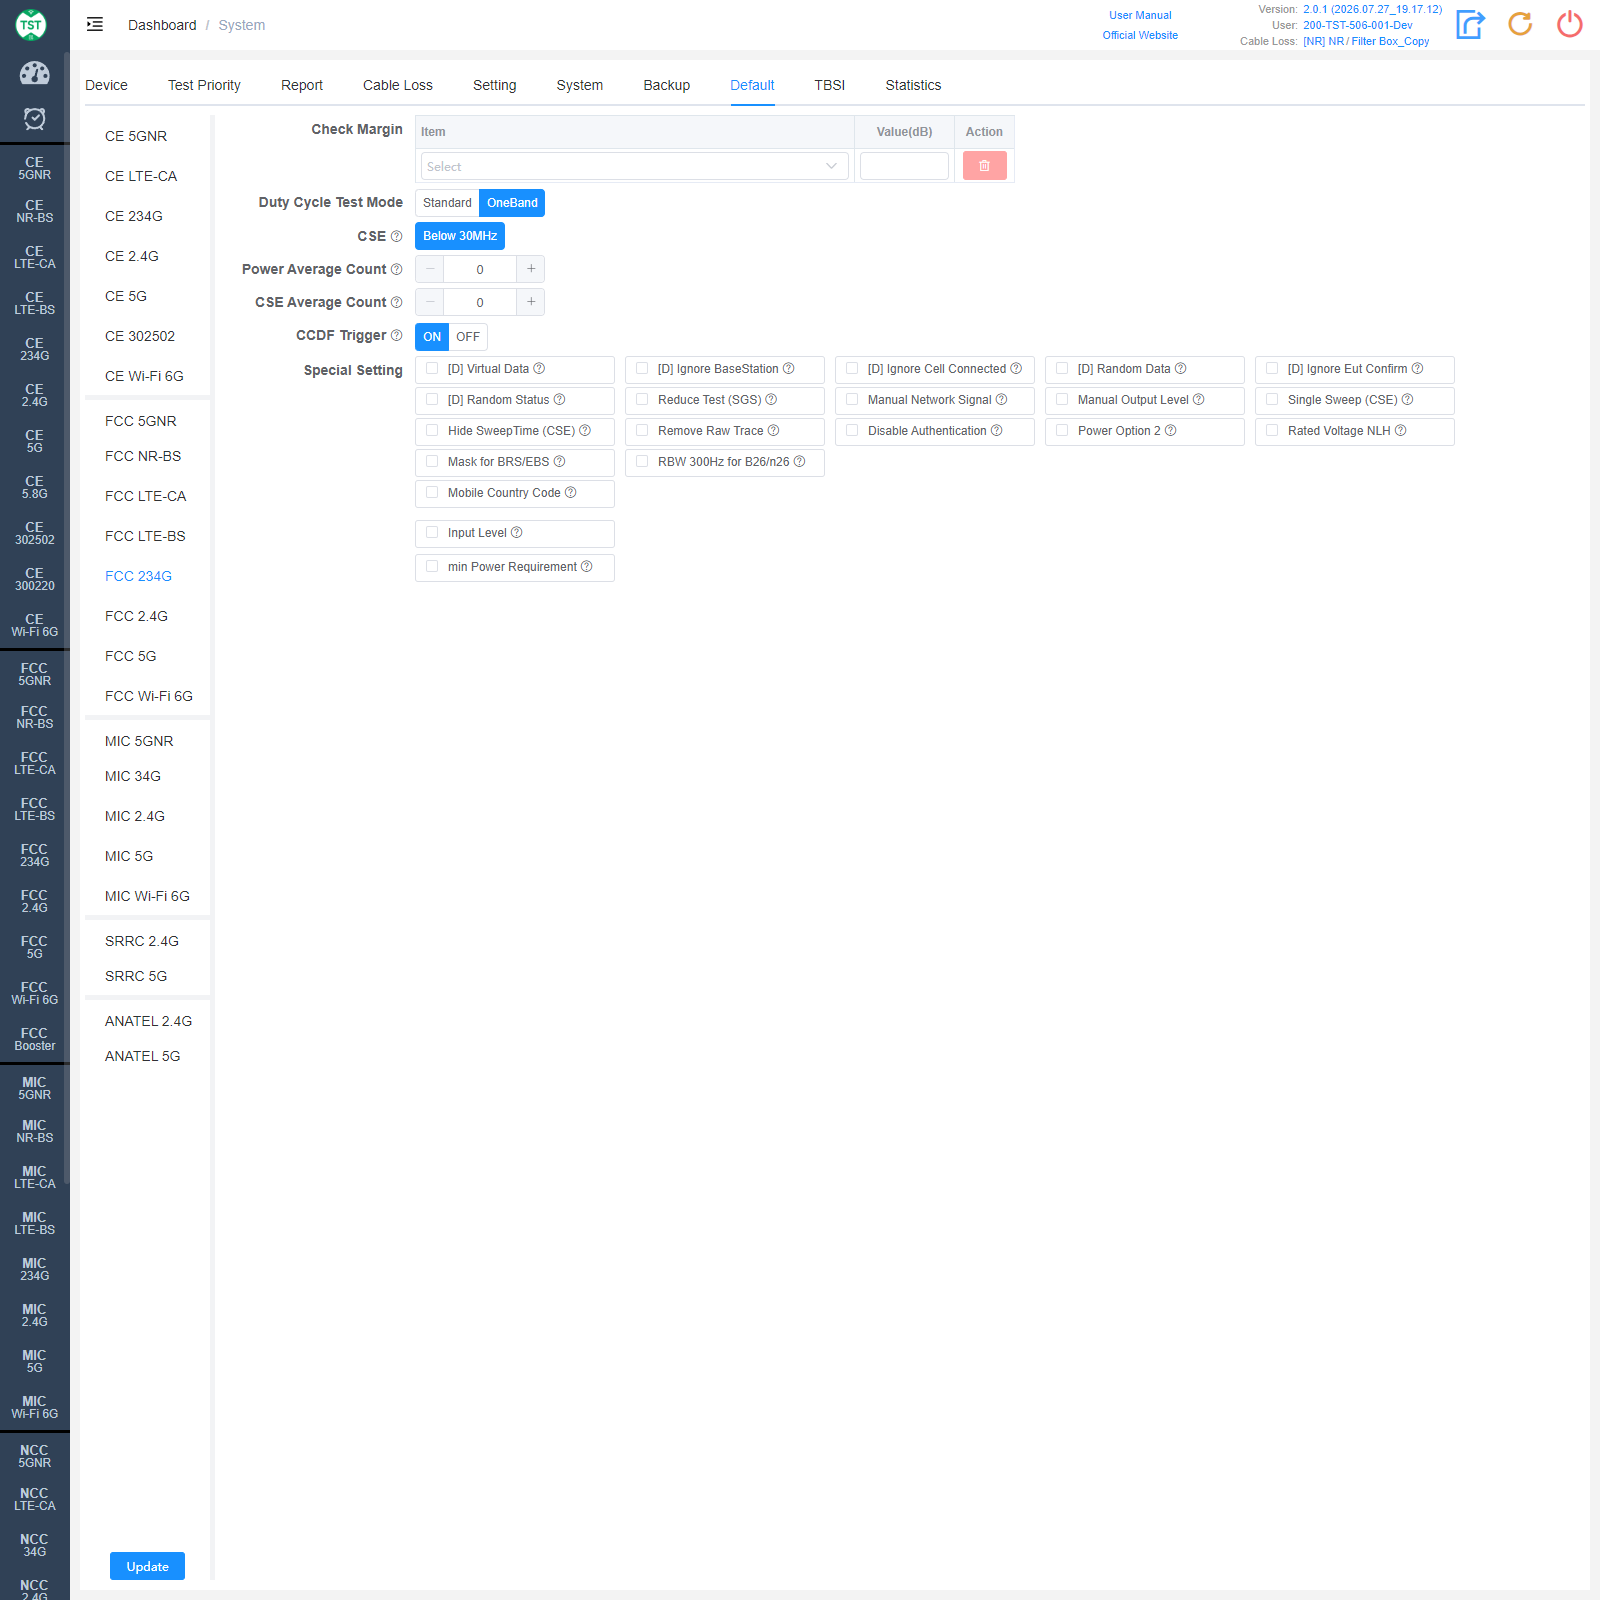Toggle the sidebar collapse hamburger icon
This screenshot has height=1600, width=1600.
[x=95, y=24]
